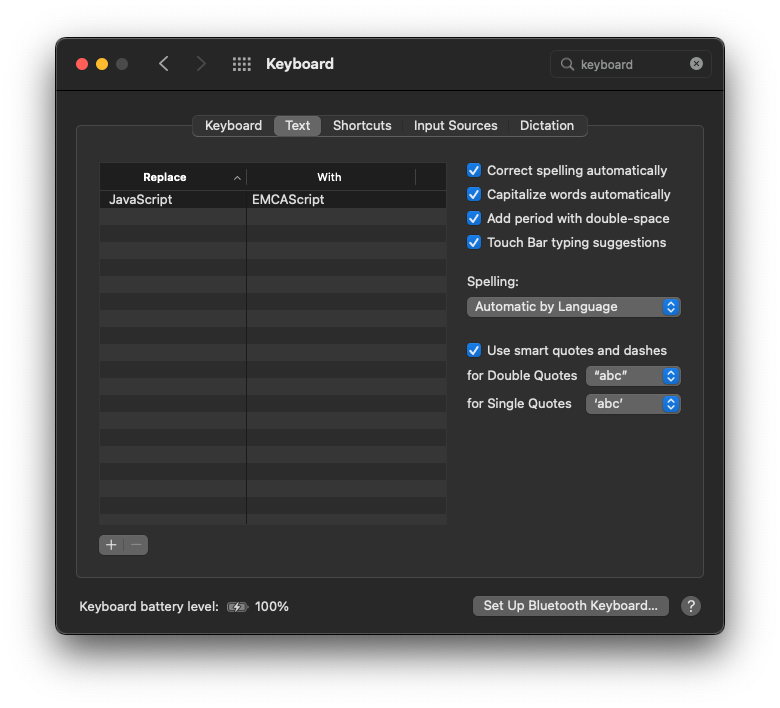Screen dimensions: 780x708
Task: Go to the Input Sources tab
Action: tap(456, 125)
